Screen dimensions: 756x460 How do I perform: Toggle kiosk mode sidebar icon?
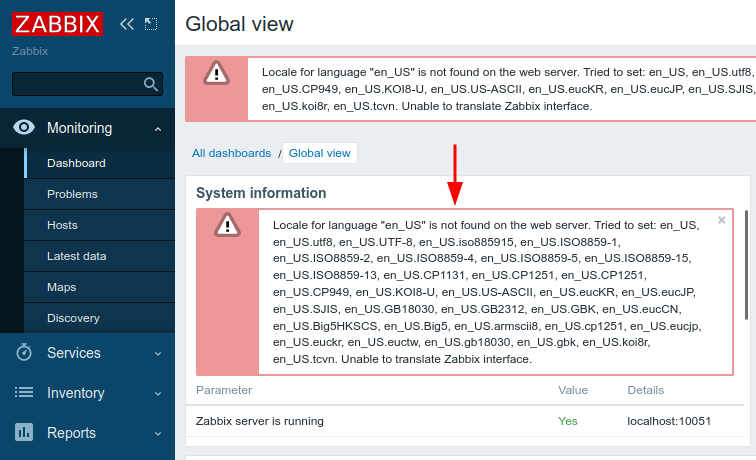151,24
